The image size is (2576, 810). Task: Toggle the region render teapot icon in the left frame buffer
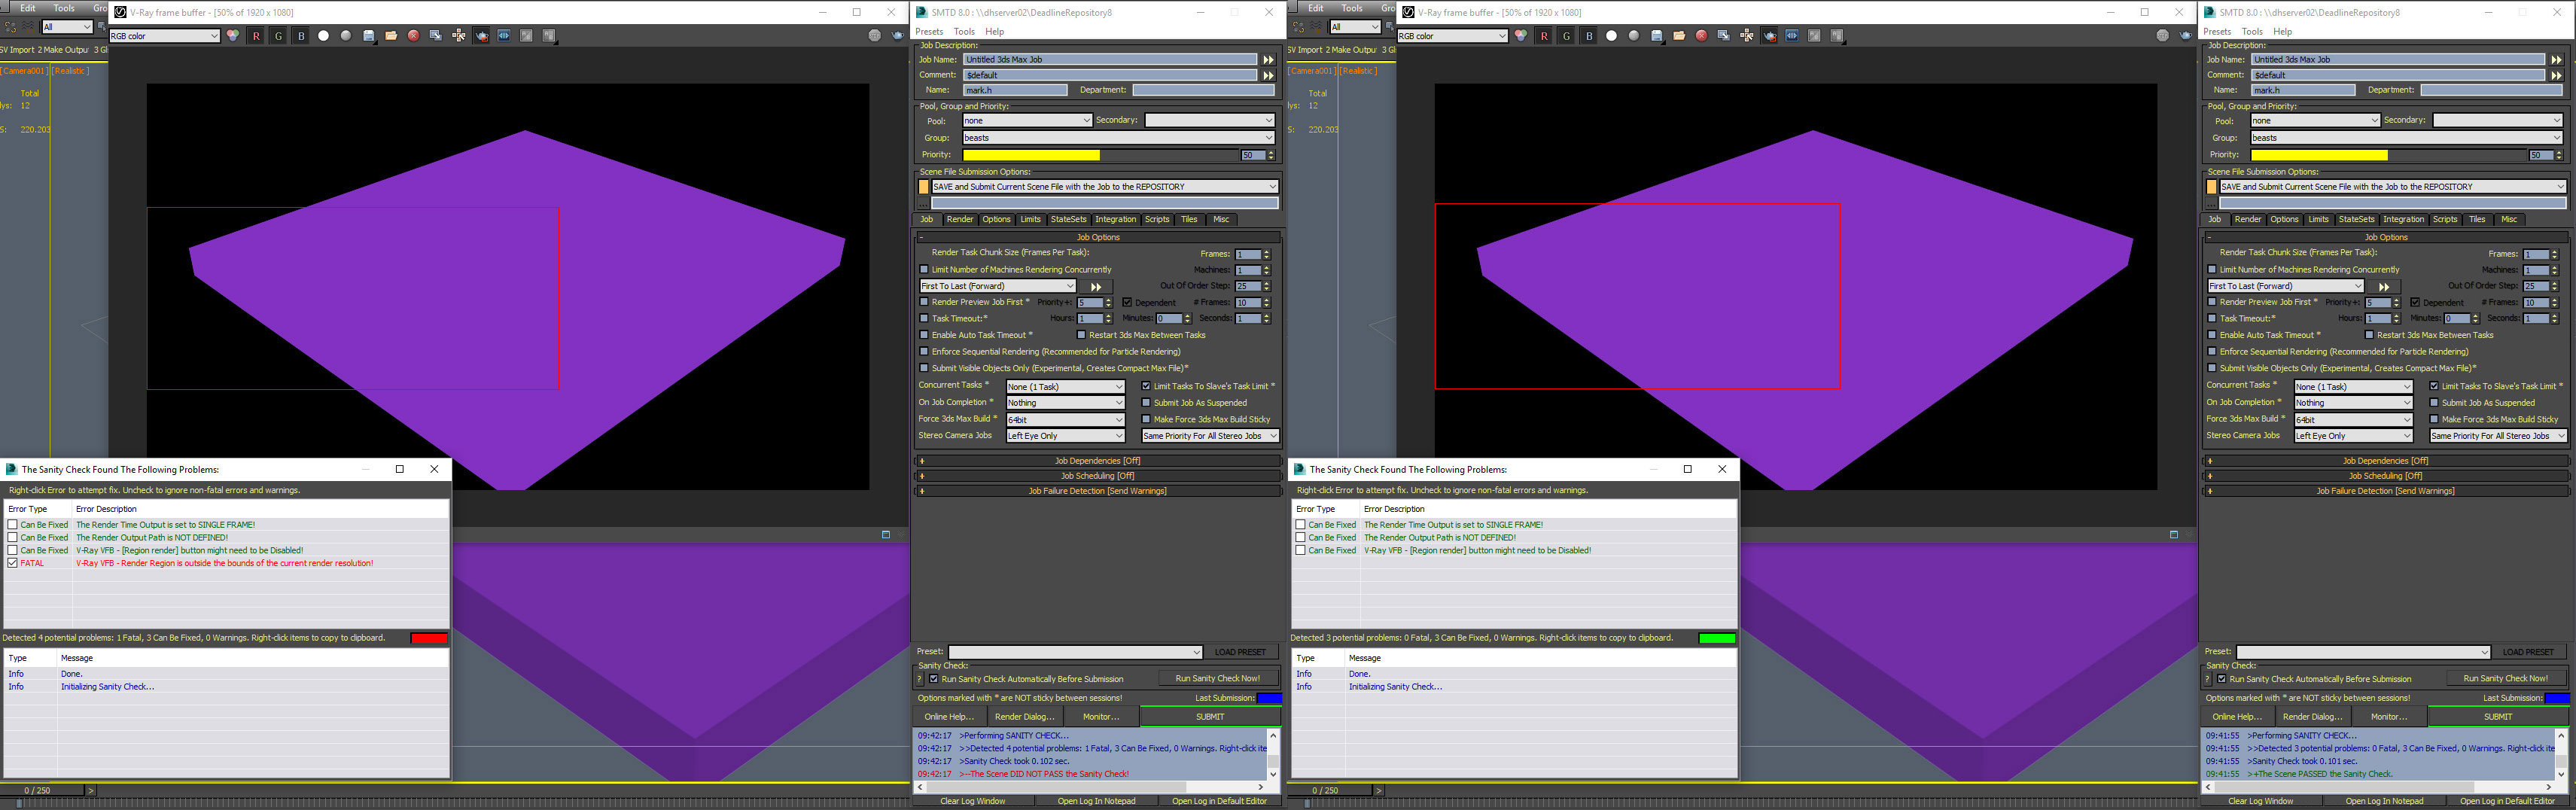[482, 36]
